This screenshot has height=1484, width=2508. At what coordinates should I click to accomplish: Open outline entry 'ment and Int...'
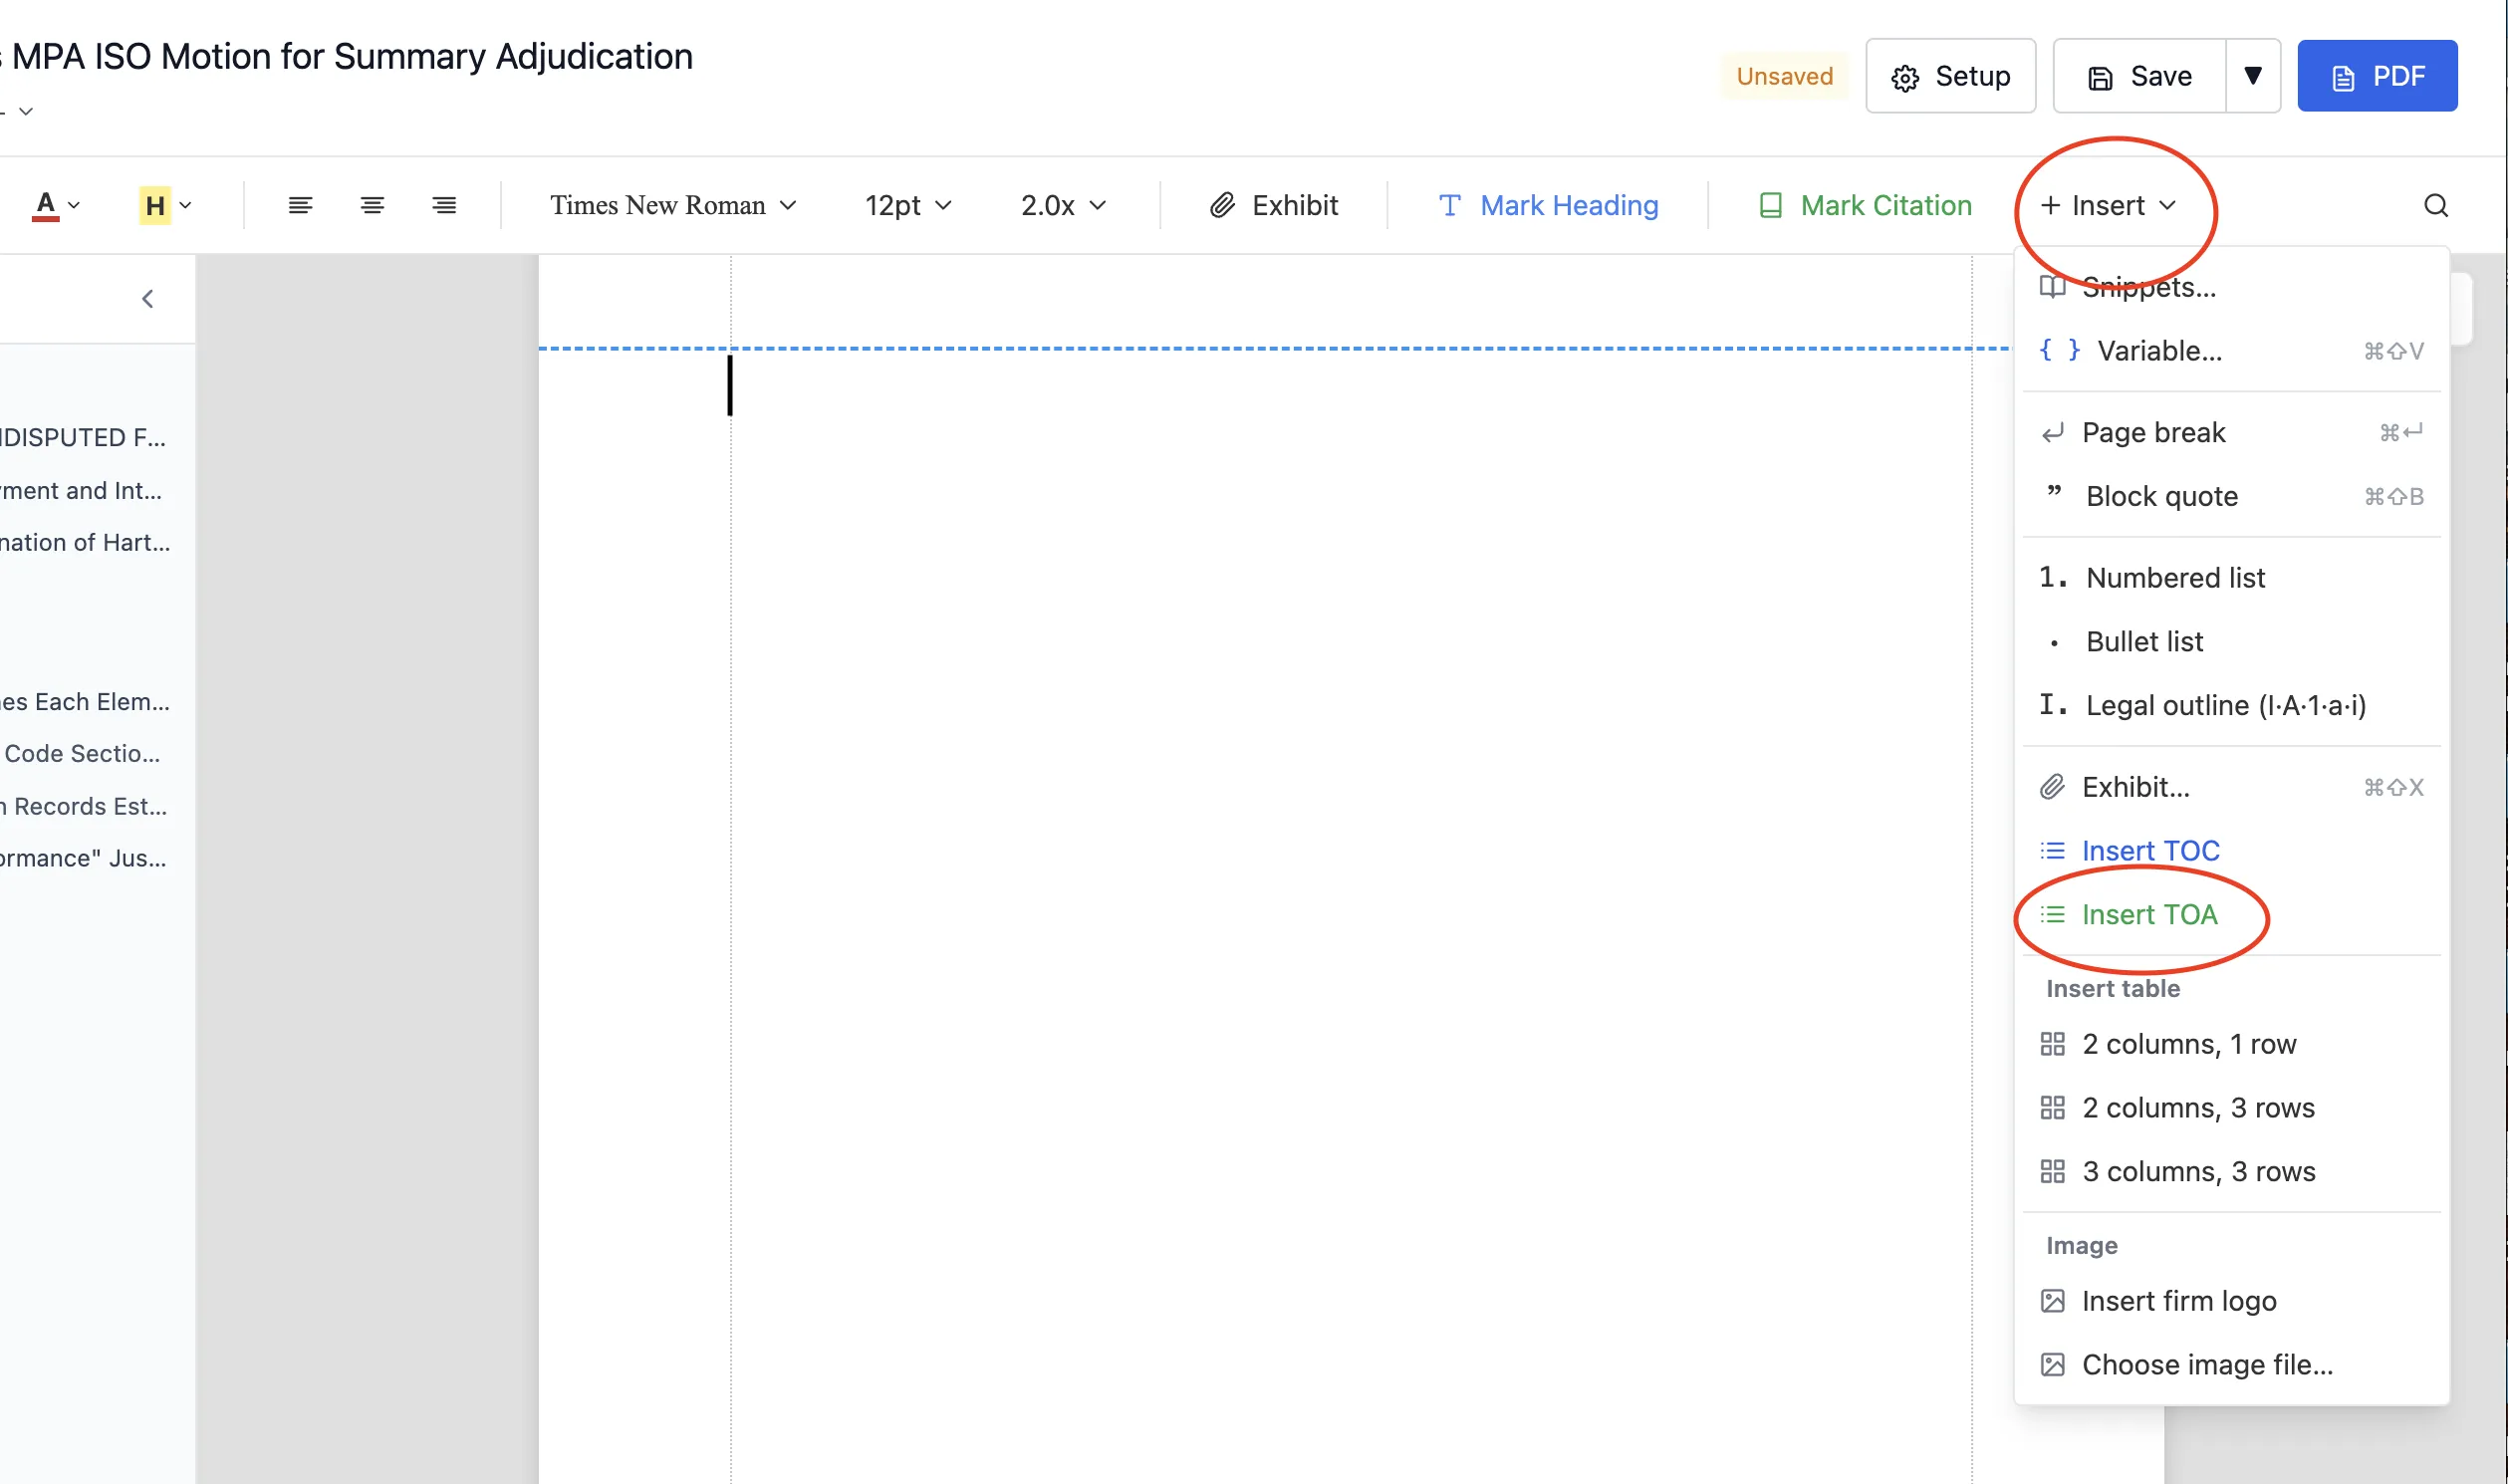(82, 490)
